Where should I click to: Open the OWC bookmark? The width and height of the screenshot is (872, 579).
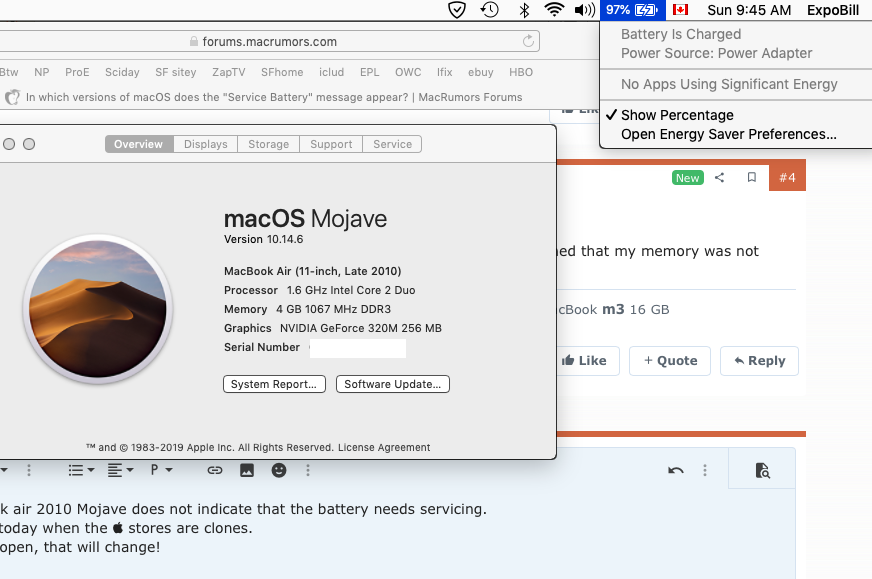point(408,72)
